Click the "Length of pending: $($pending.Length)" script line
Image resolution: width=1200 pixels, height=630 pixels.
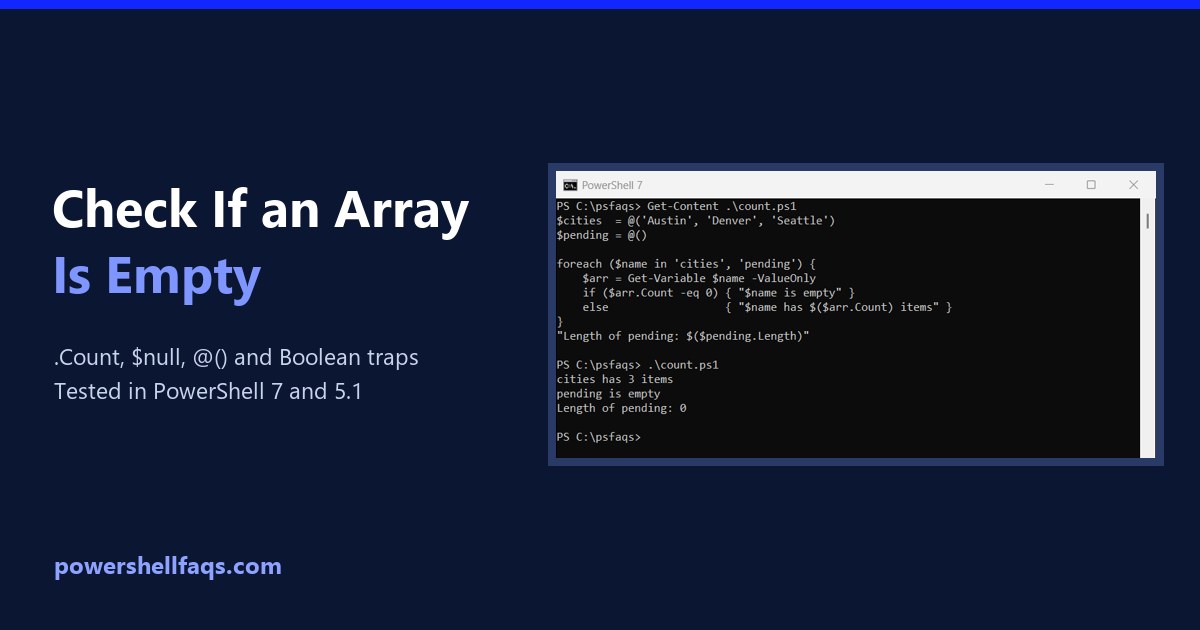pyautogui.click(x=683, y=336)
